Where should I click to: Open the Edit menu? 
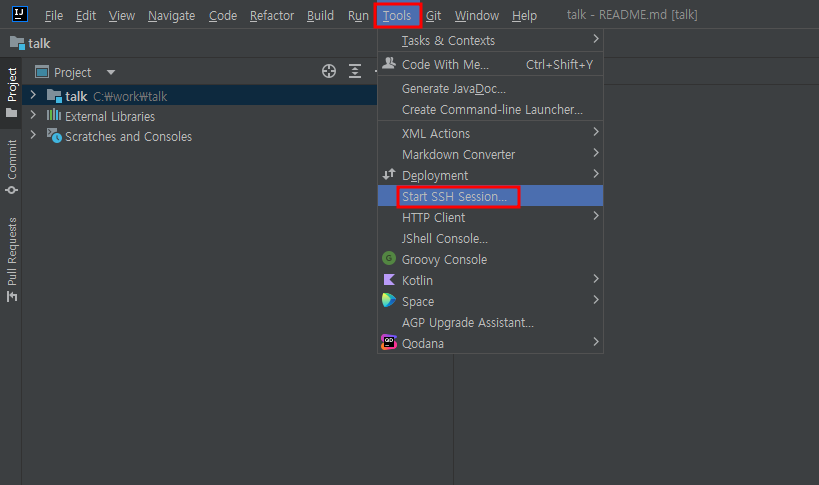pos(86,16)
